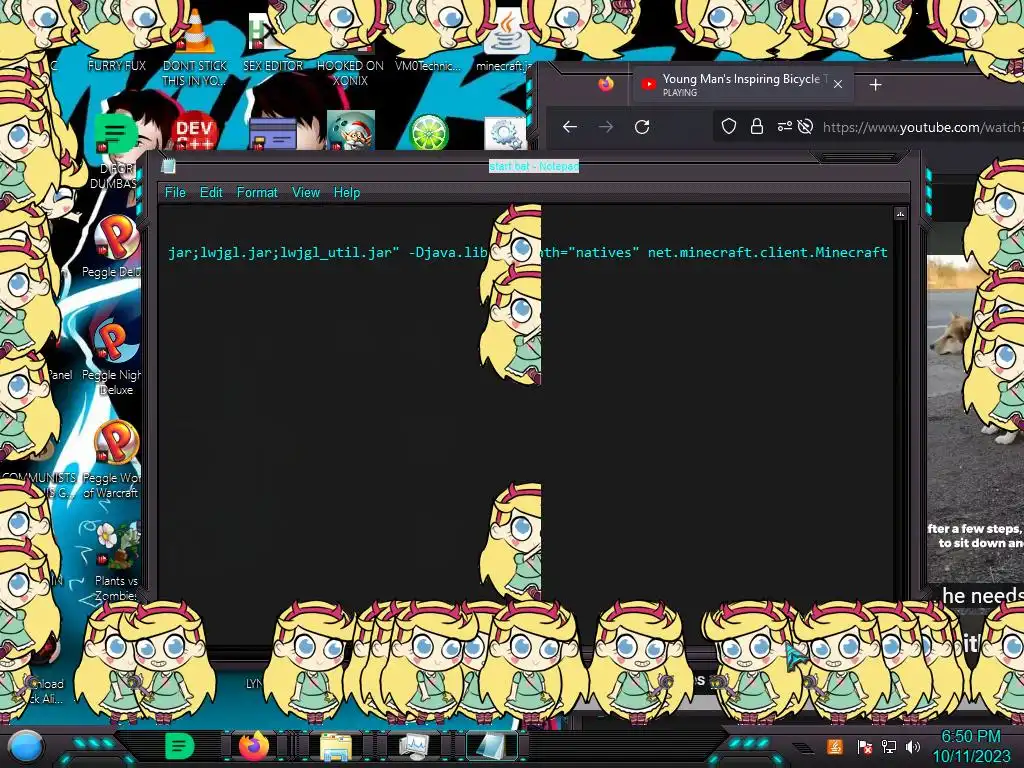Open File Explorer from the taskbar
Image resolution: width=1024 pixels, height=768 pixels.
(336, 746)
